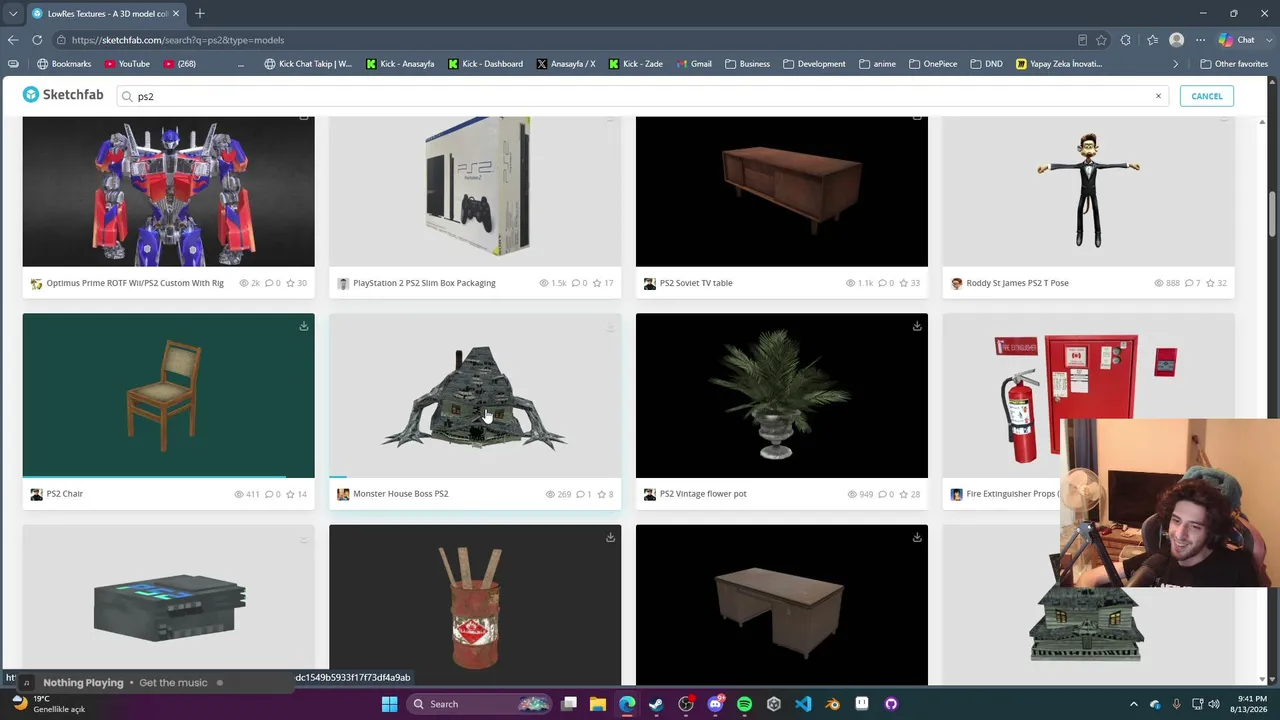Open the anime bookmarks folder
Screen dimensions: 1280x720
(x=877, y=64)
